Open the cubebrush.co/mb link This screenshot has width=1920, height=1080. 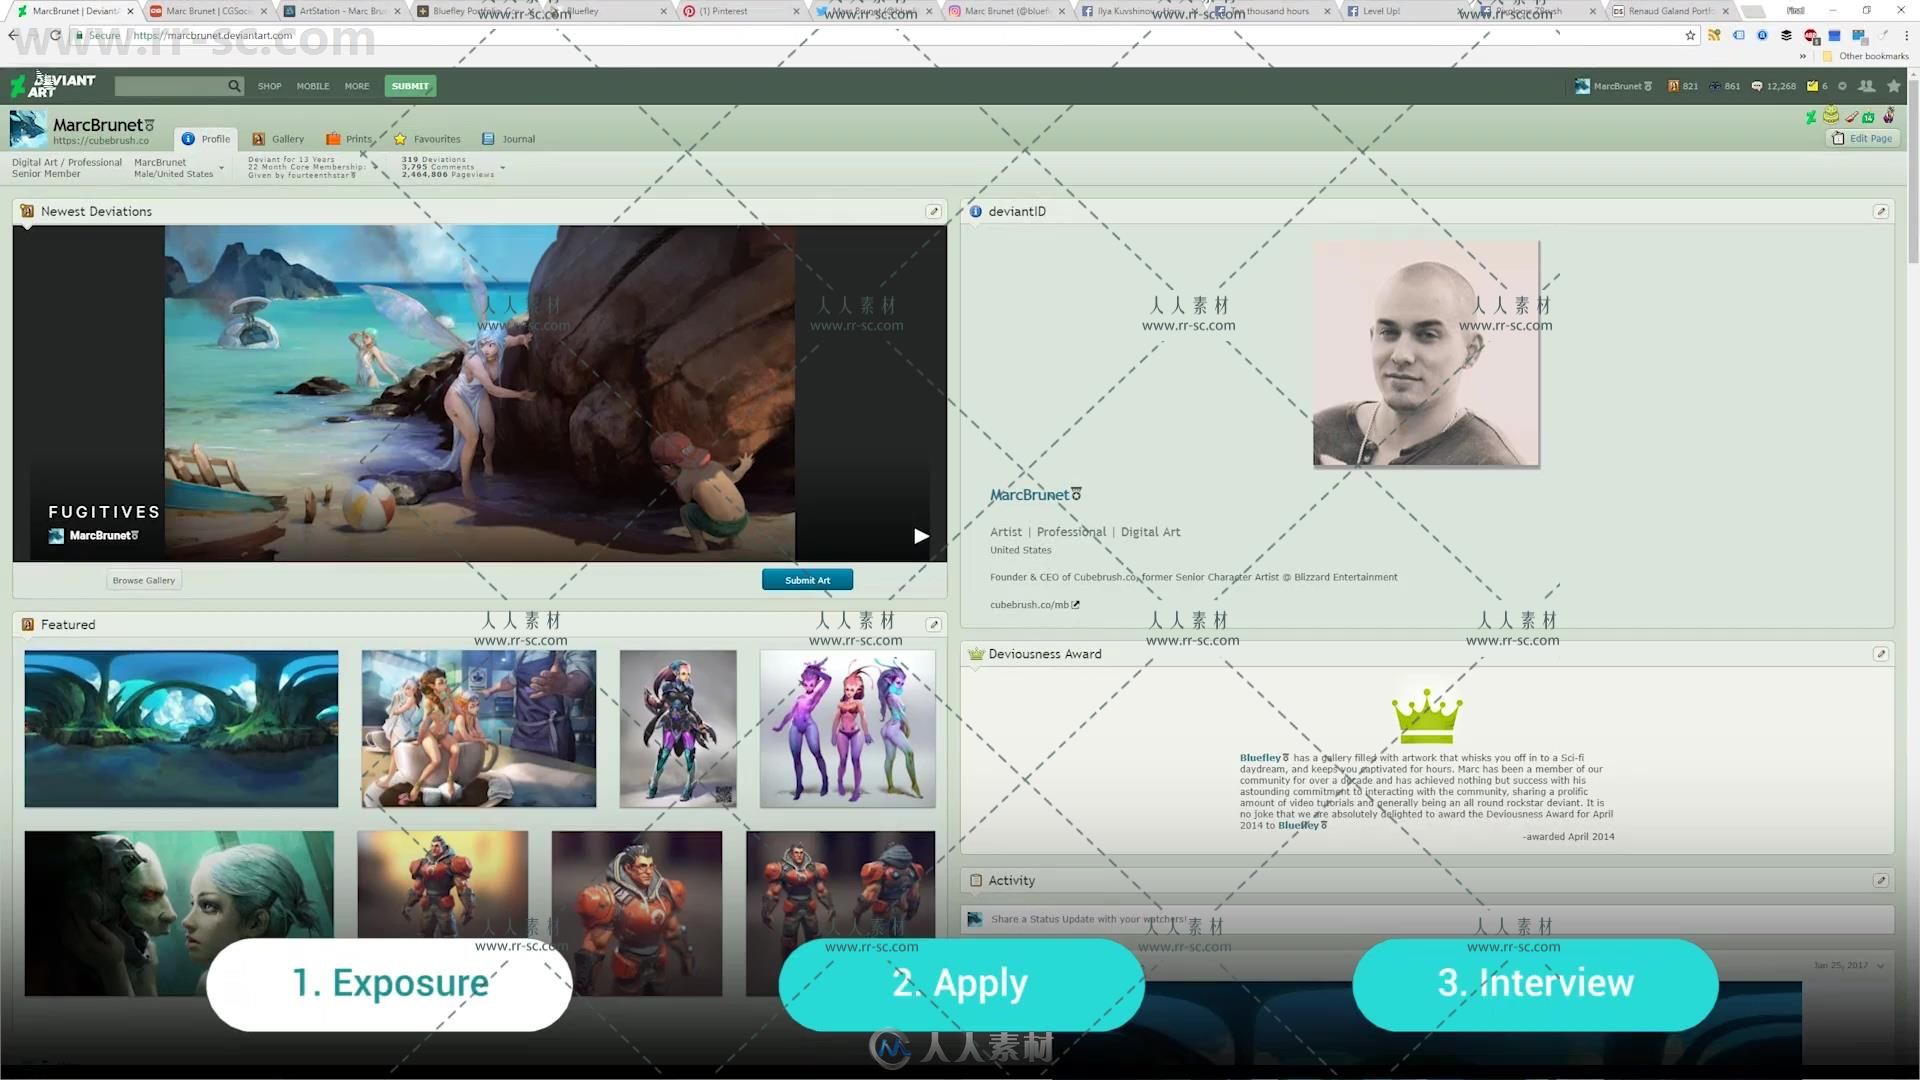[1029, 604]
